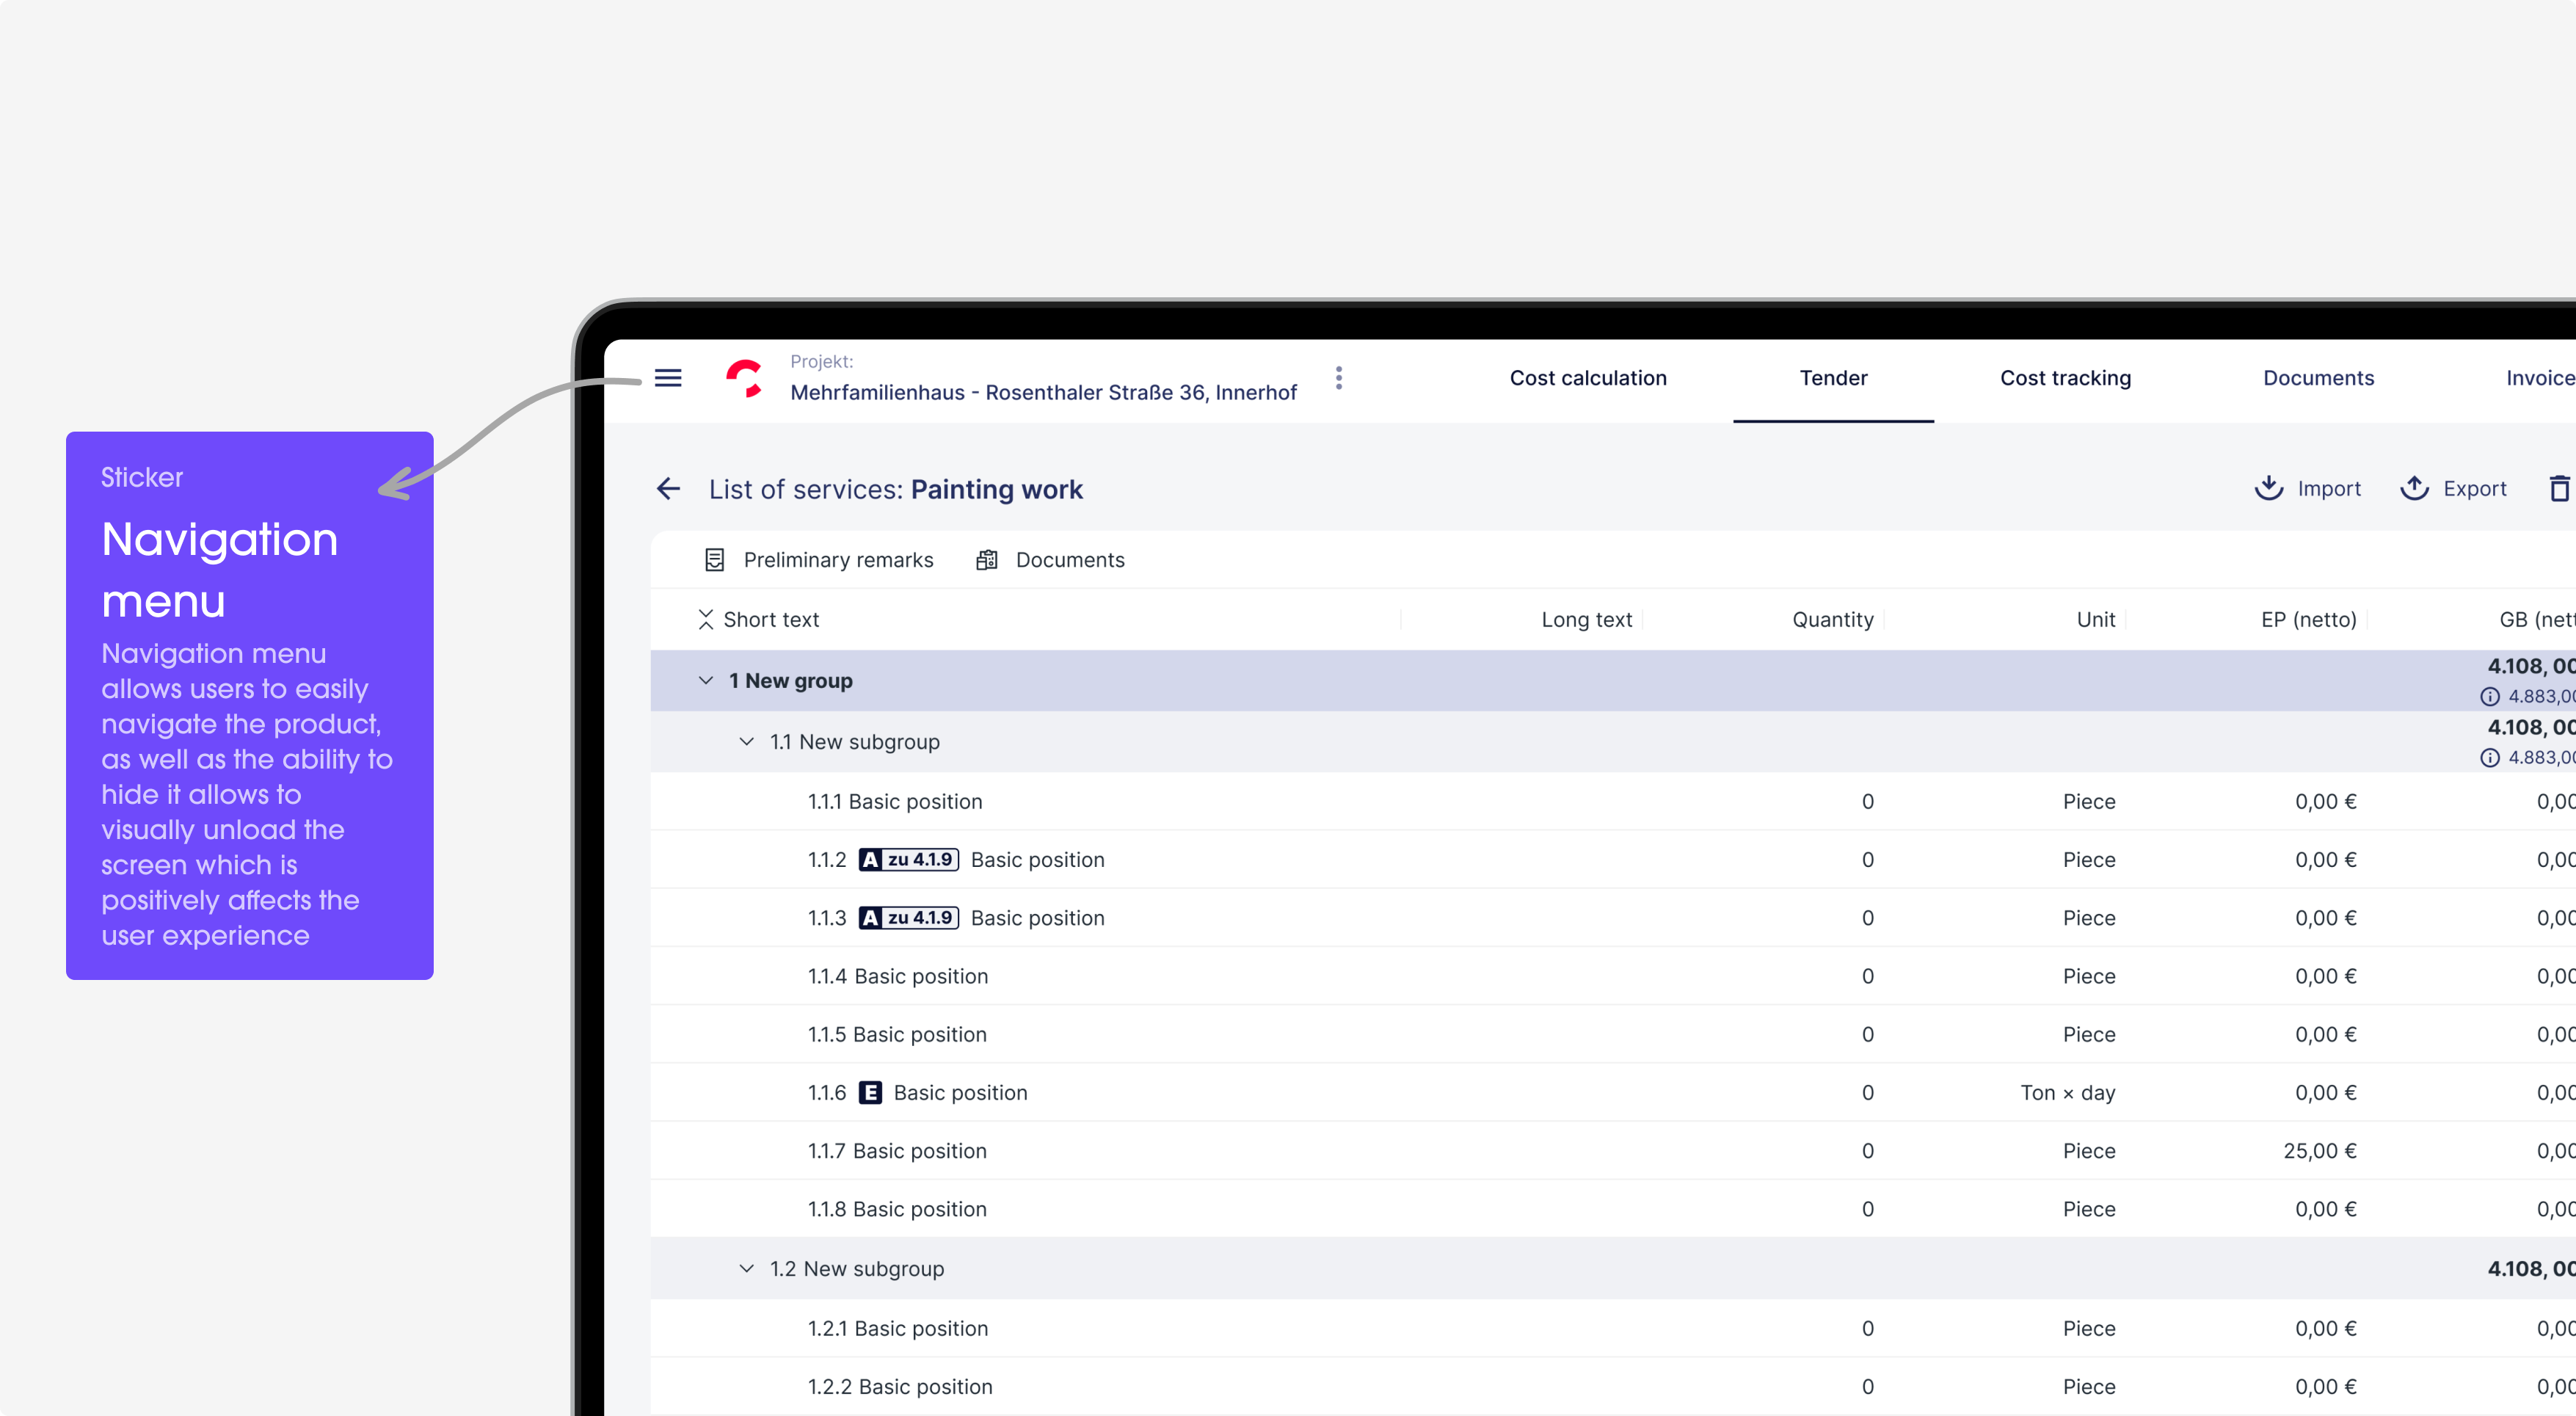Click the A zu 4.1.9 badge on row 1.1.2
The width and height of the screenshot is (2576, 1416).
tap(909, 860)
